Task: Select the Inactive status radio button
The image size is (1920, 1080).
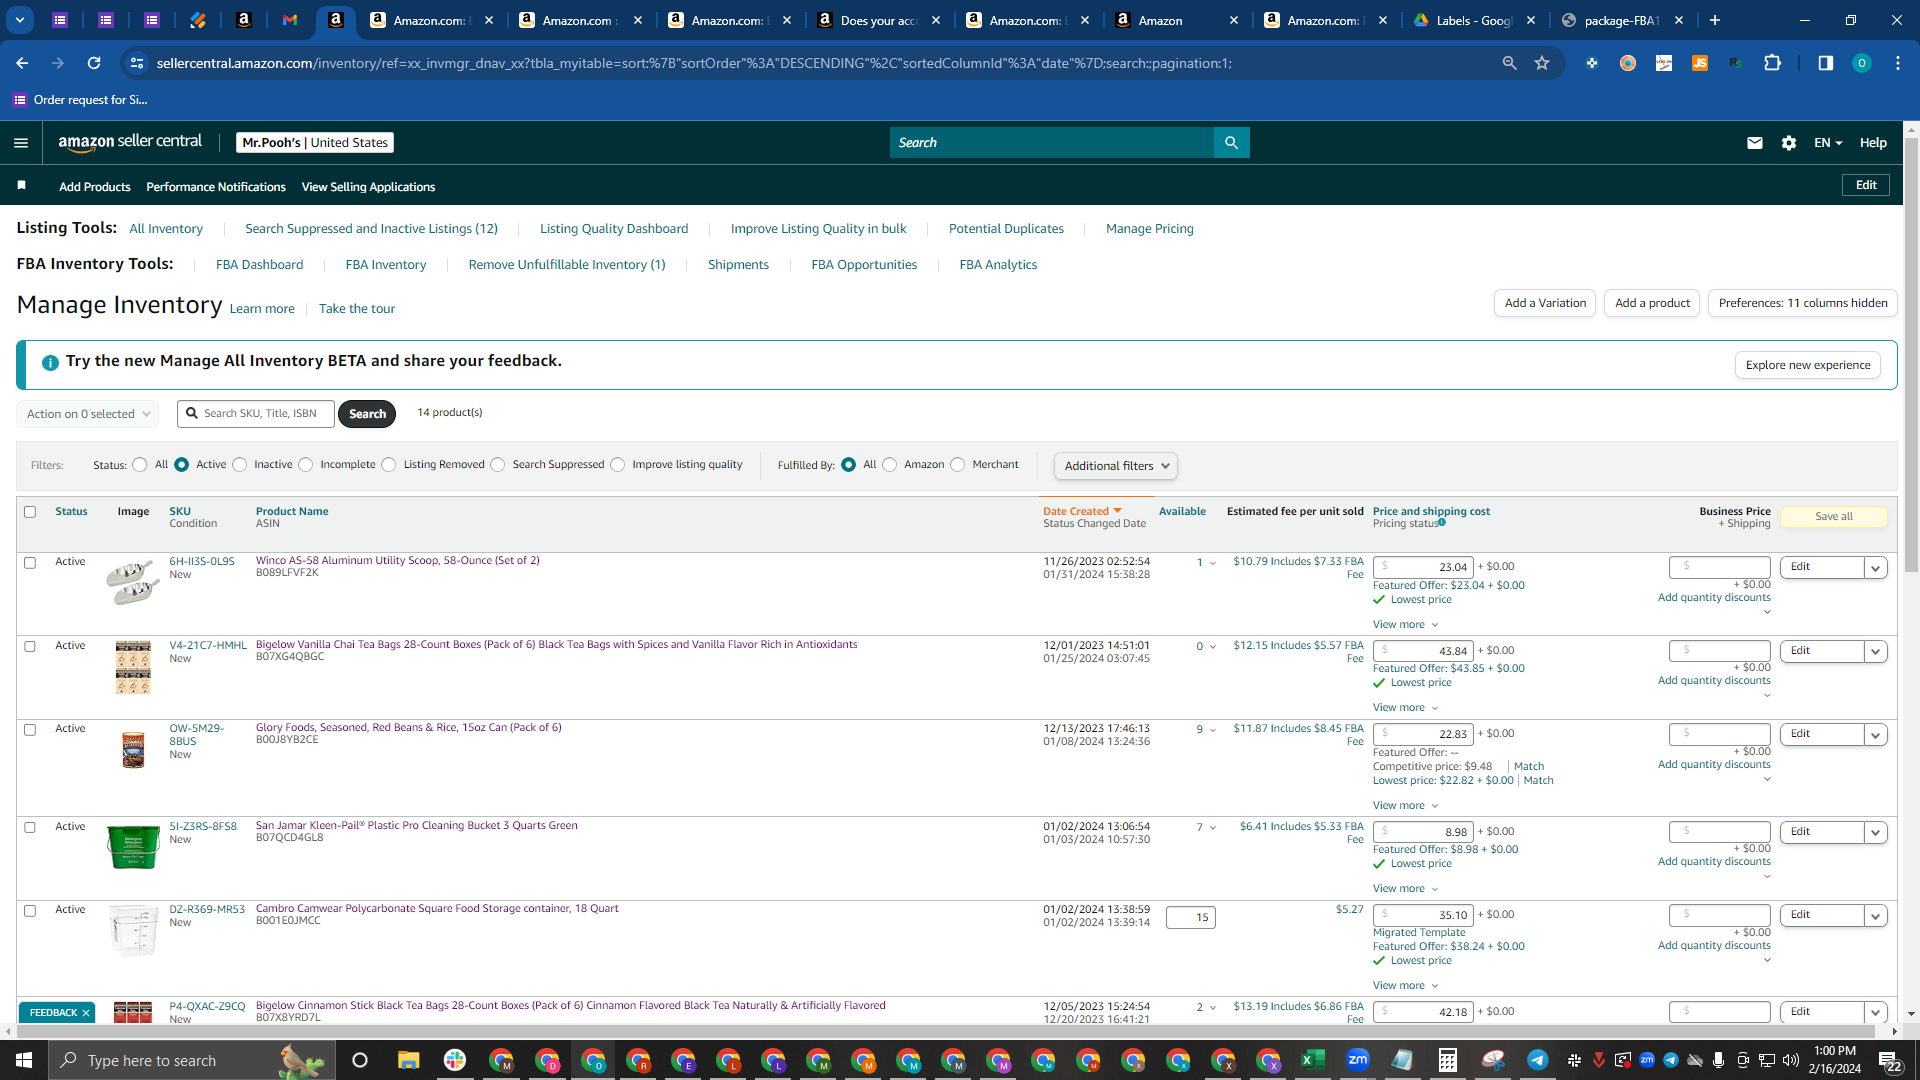Action: [239, 465]
